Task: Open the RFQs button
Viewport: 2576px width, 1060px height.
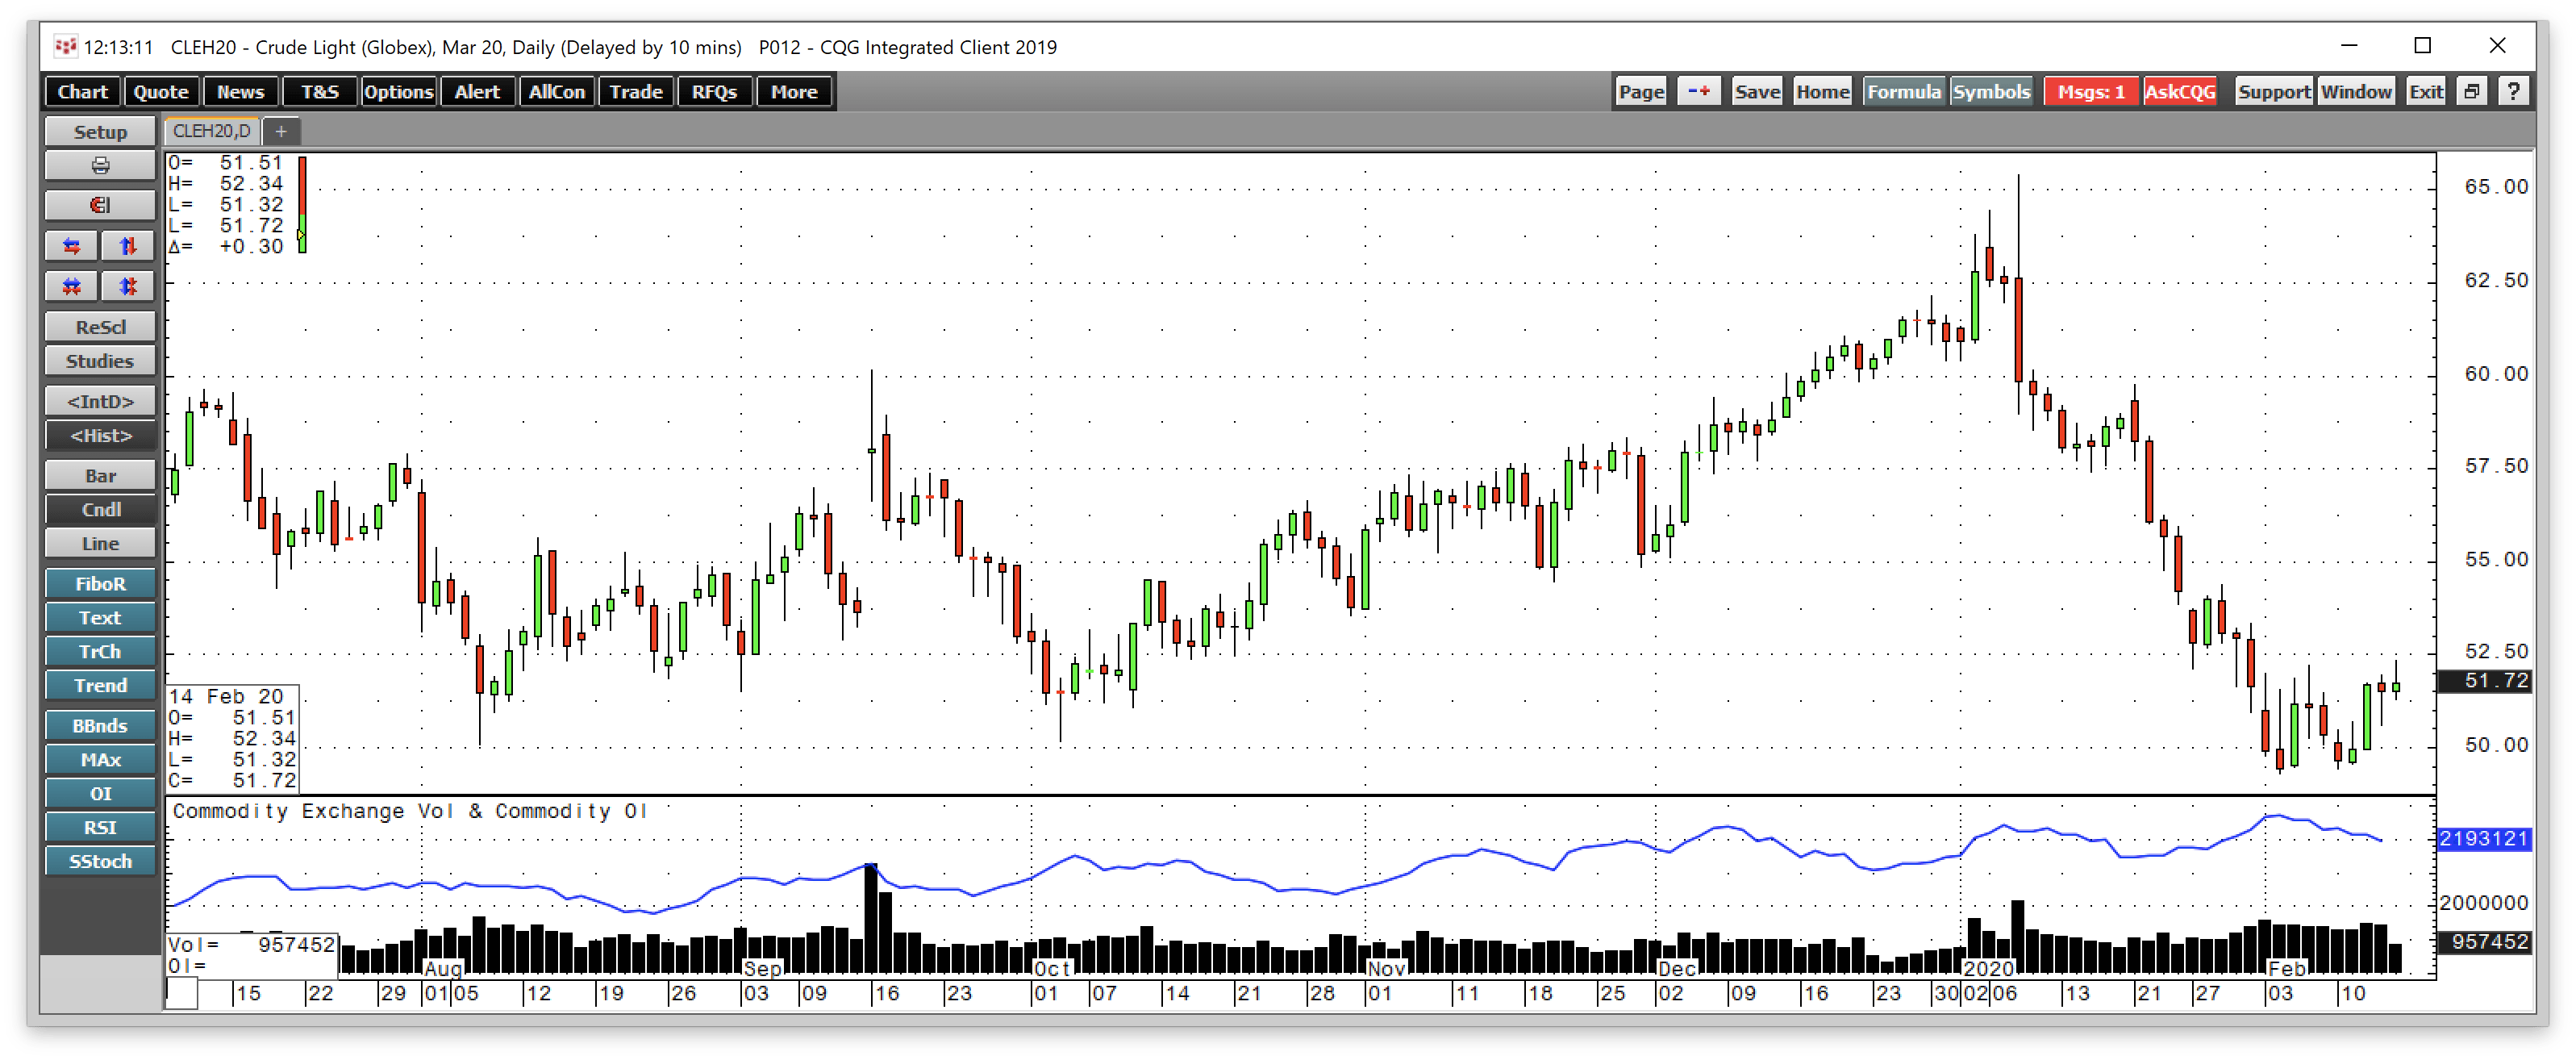Action: (714, 92)
